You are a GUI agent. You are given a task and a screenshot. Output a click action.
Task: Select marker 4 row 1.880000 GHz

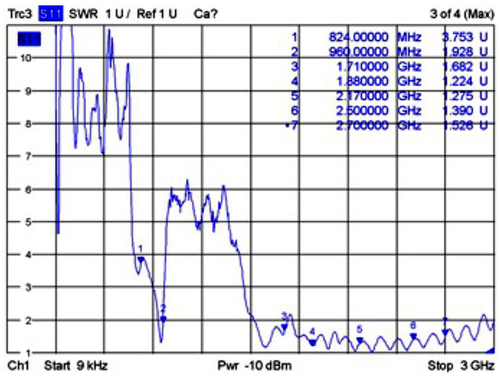[x=390, y=81]
